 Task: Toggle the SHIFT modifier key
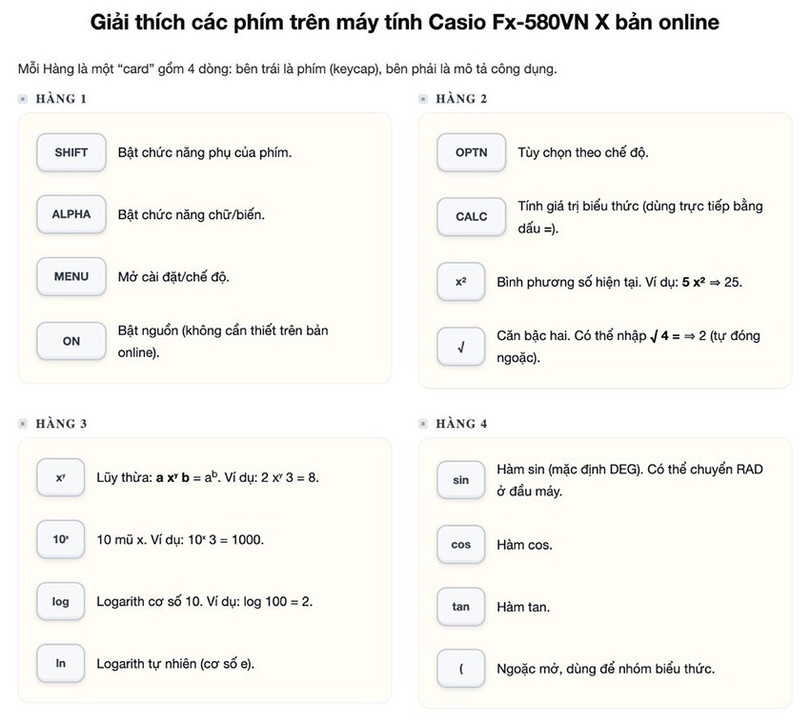tap(70, 152)
